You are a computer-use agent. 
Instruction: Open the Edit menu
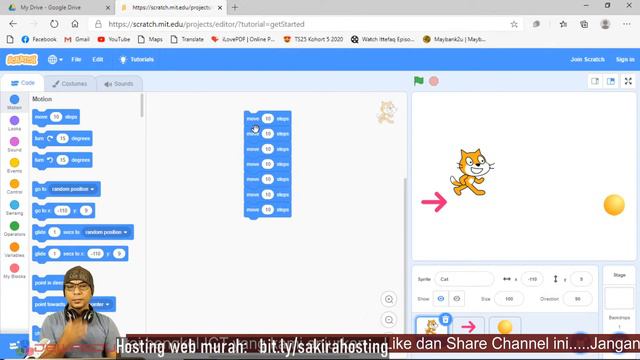pyautogui.click(x=98, y=60)
